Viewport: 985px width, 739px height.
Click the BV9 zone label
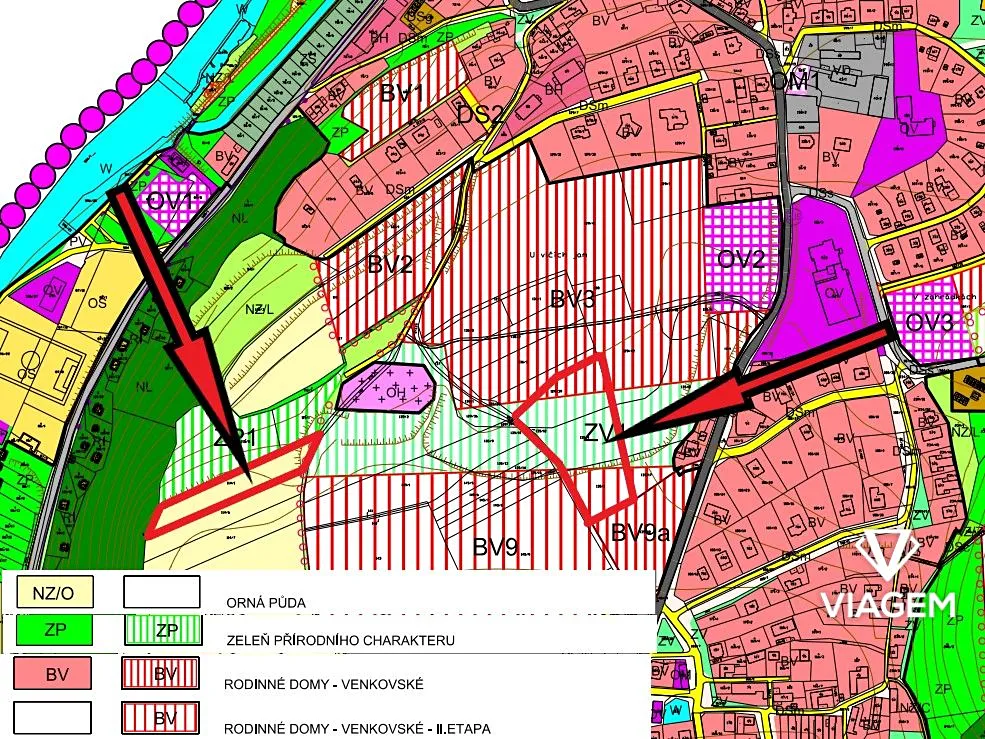click(495, 547)
